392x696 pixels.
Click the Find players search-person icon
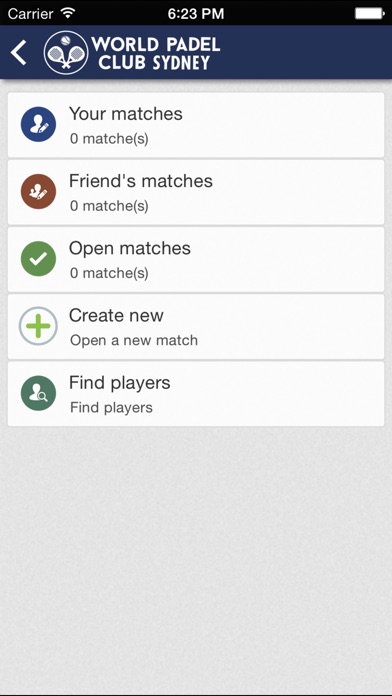[39, 393]
